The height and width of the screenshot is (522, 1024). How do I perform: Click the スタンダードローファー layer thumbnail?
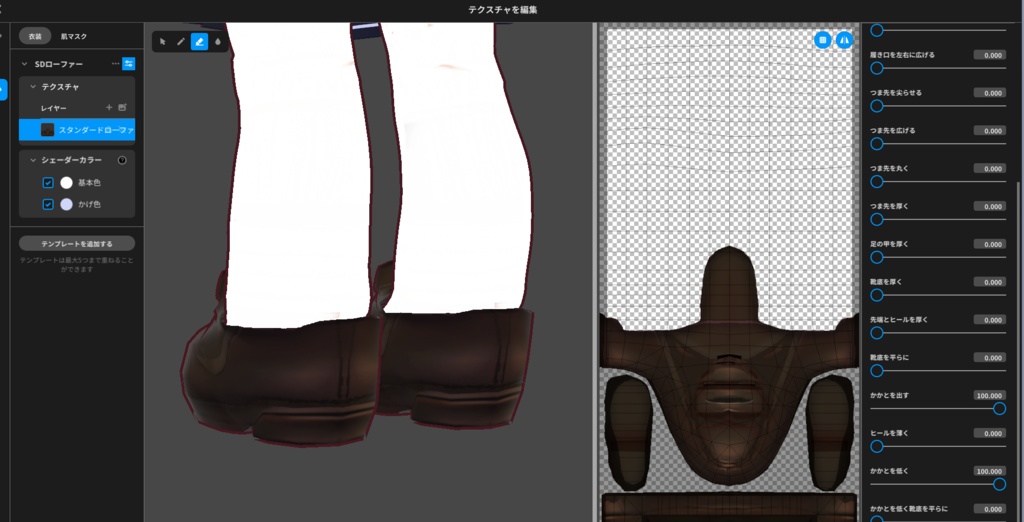48,130
